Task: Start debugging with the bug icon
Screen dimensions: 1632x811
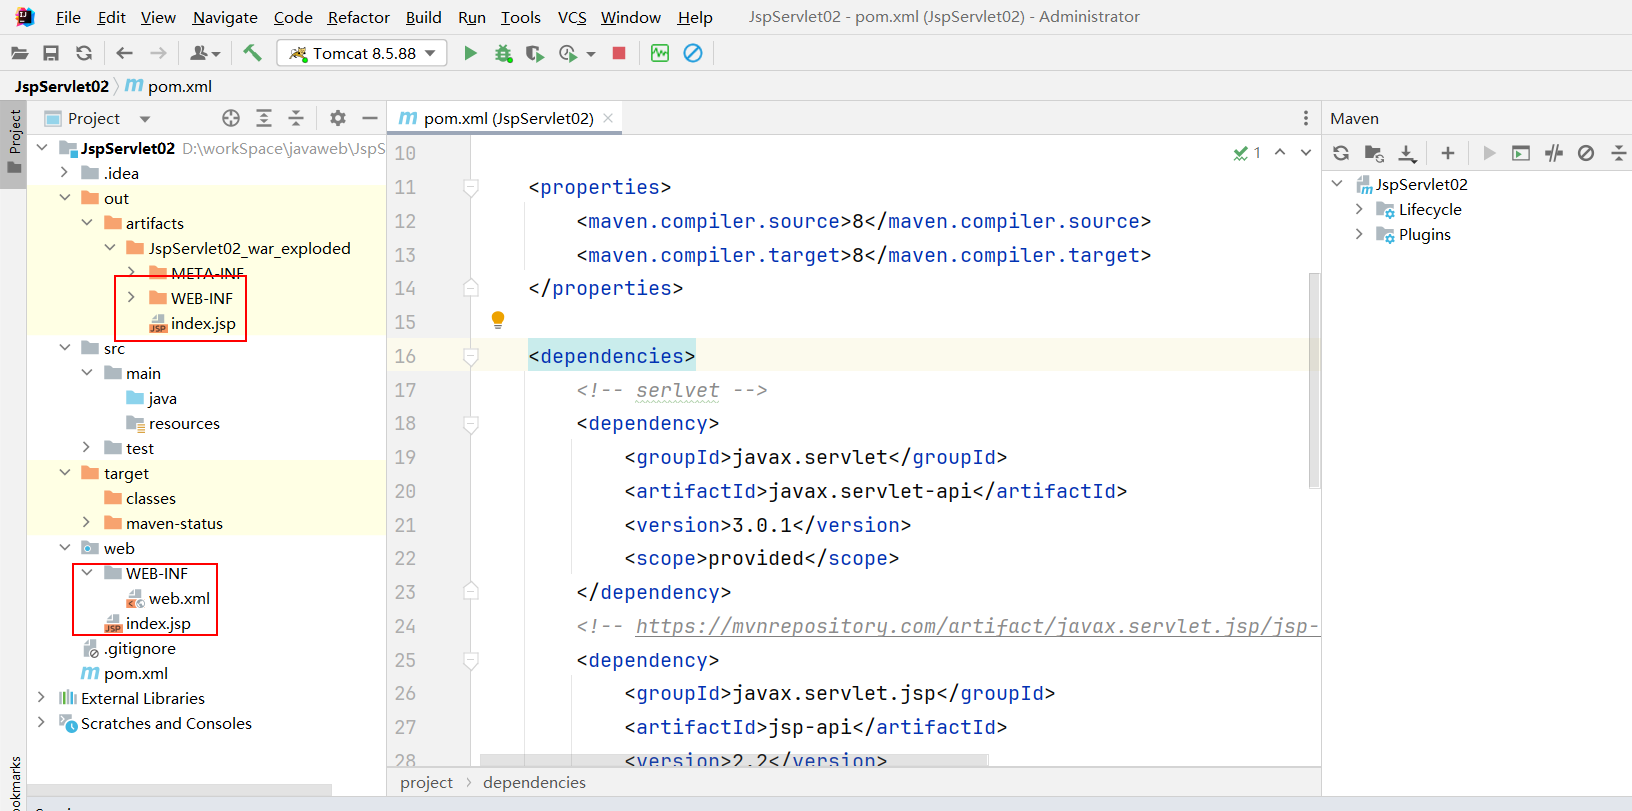Action: (503, 53)
